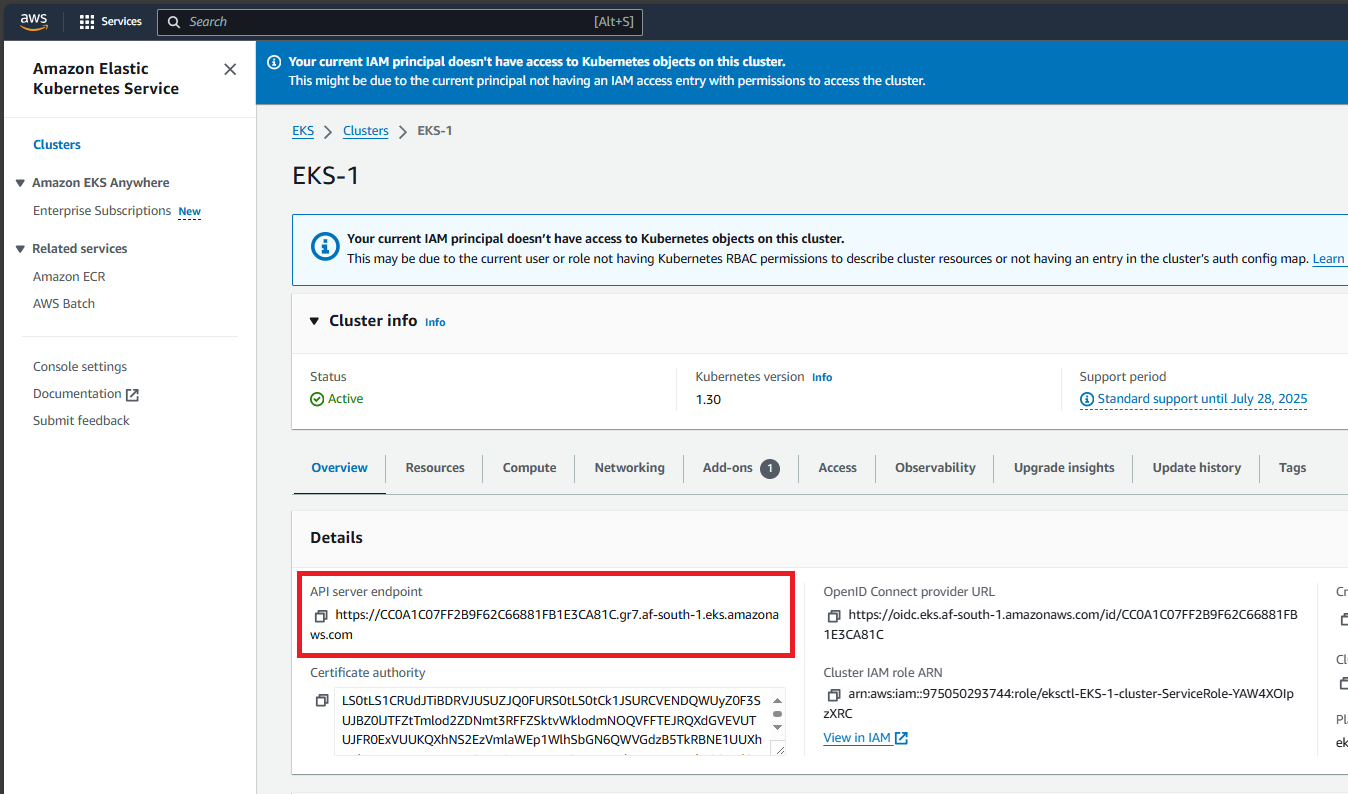
Task: Click info icon in the blue top banner
Action: [x=274, y=62]
